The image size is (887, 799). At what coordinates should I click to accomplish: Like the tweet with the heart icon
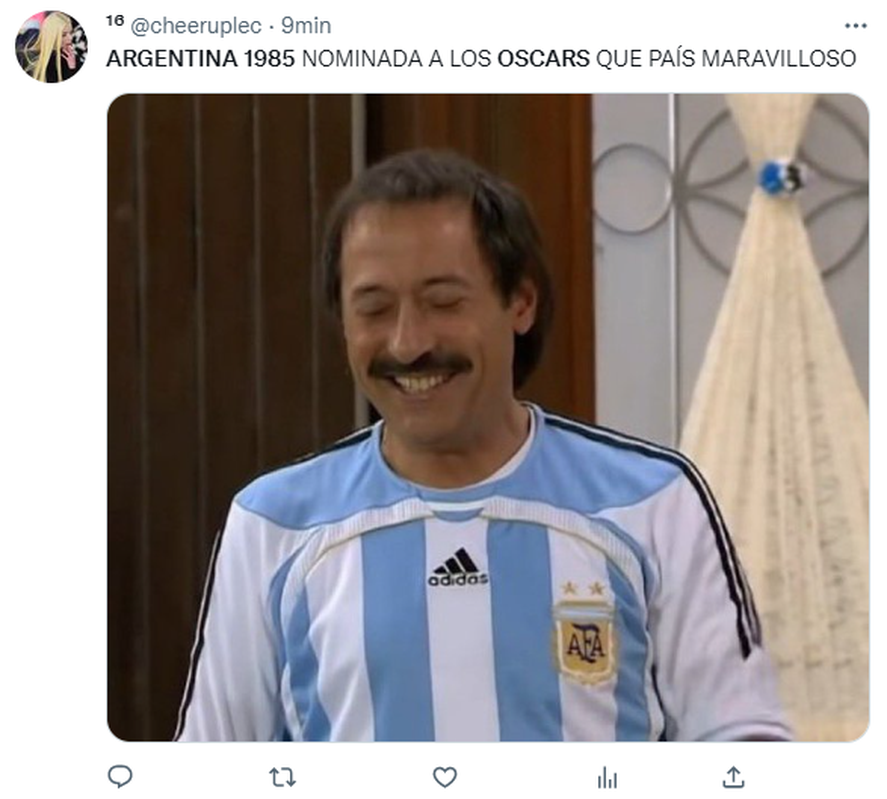point(445,777)
